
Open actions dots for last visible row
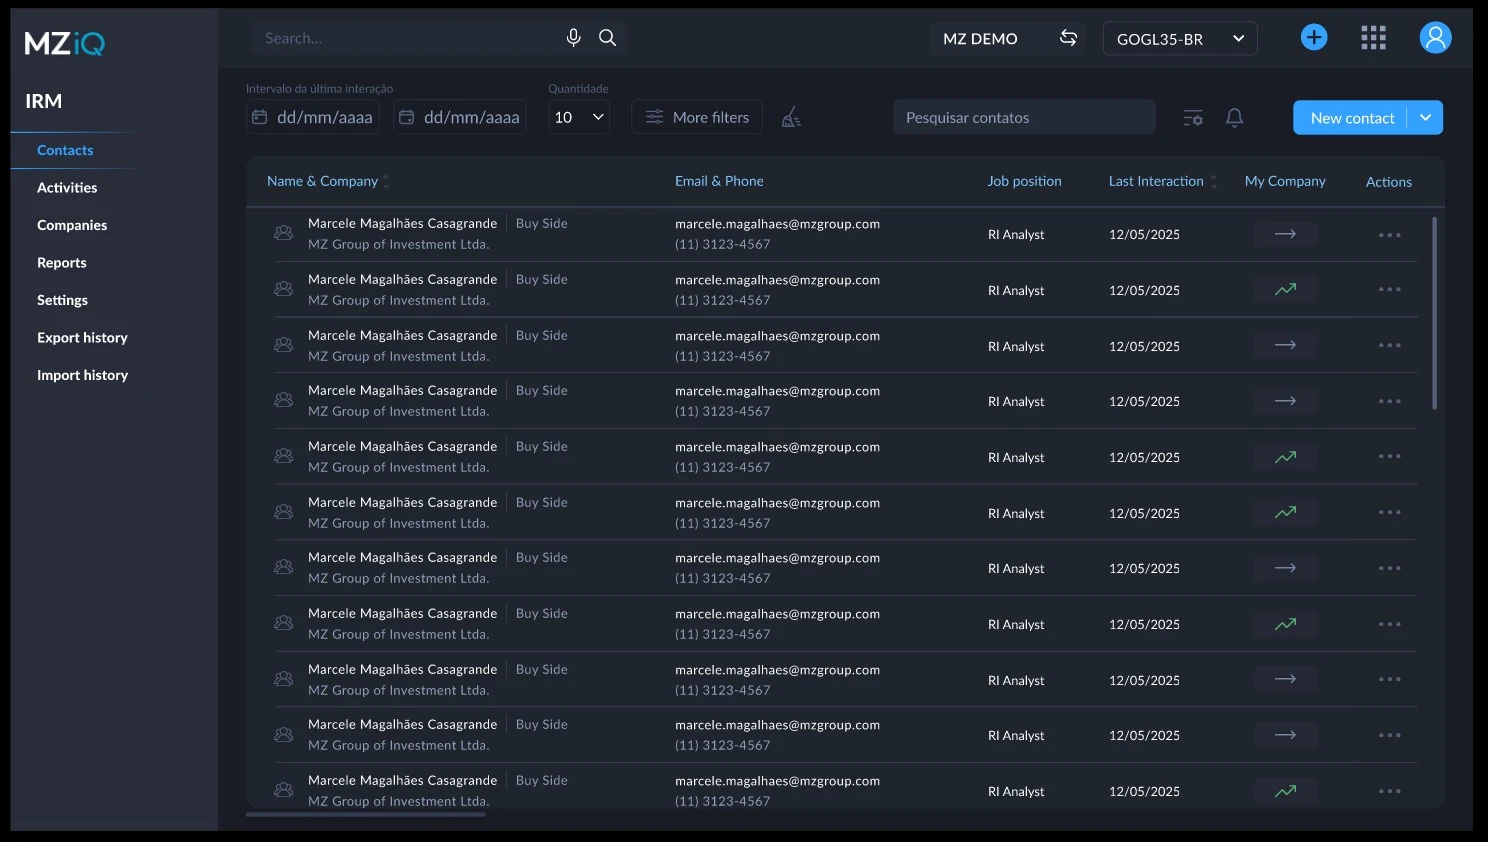pyautogui.click(x=1390, y=791)
